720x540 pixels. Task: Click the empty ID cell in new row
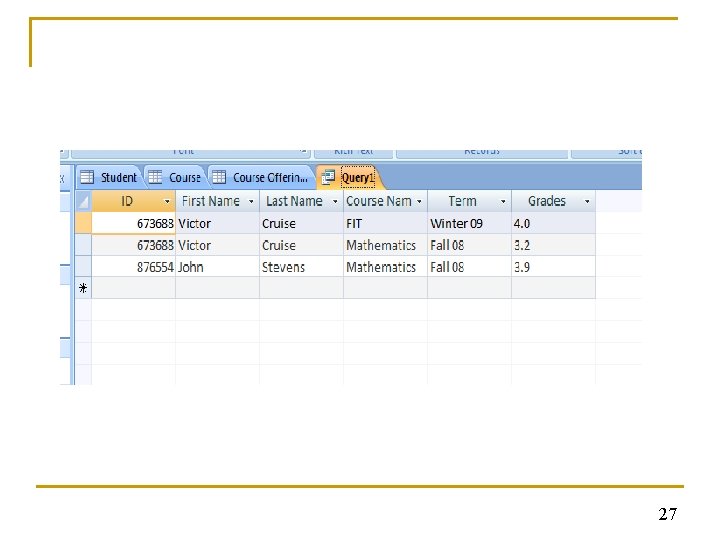(x=133, y=288)
